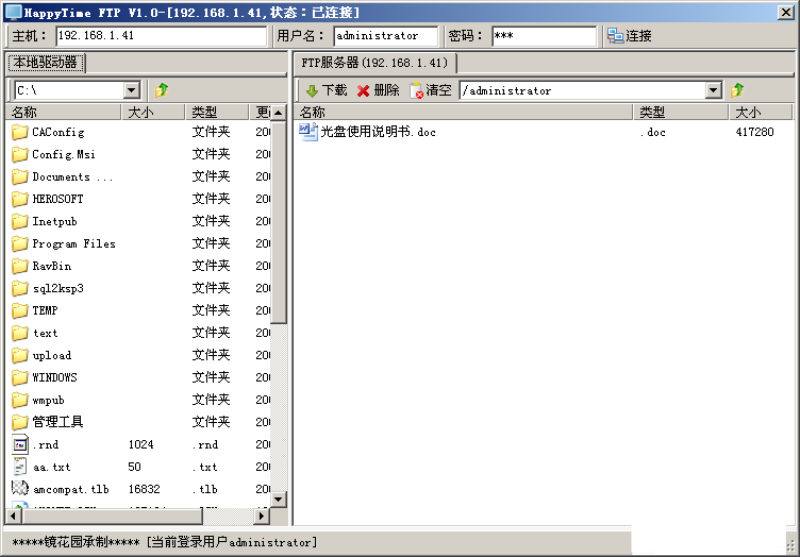Click the local list scroll-right arrow
The image size is (800, 557).
(x=261, y=516)
